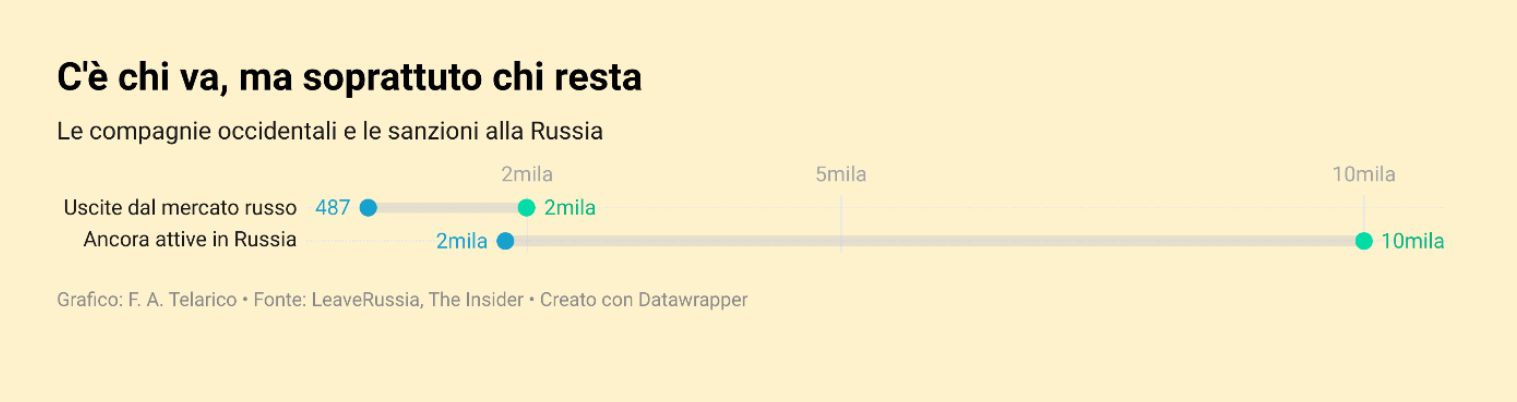Click the blue dot for Uscite dal mercato russo
The image size is (1517, 402).
point(368,208)
